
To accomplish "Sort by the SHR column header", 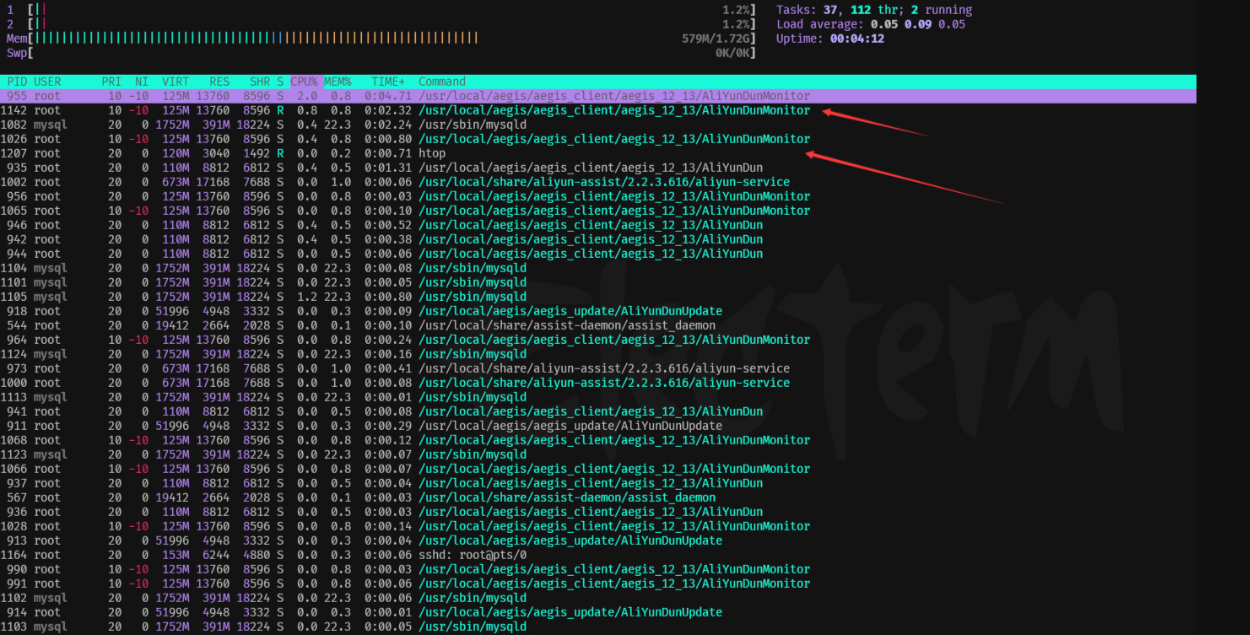I will [x=258, y=82].
